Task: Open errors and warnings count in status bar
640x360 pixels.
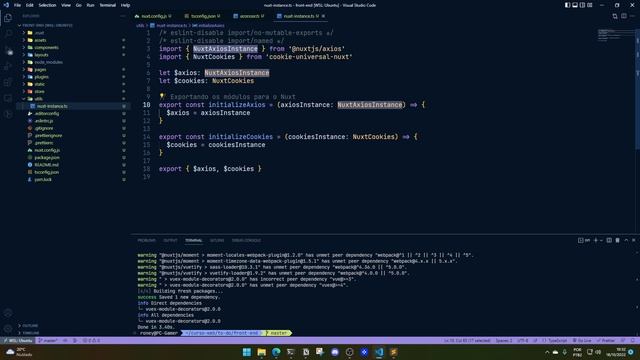Action: point(91,340)
